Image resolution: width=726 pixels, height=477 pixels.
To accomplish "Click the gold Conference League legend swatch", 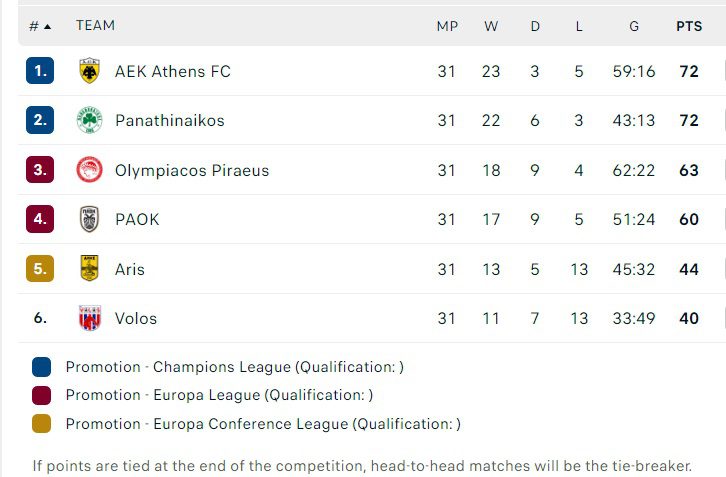I will [x=41, y=424].
